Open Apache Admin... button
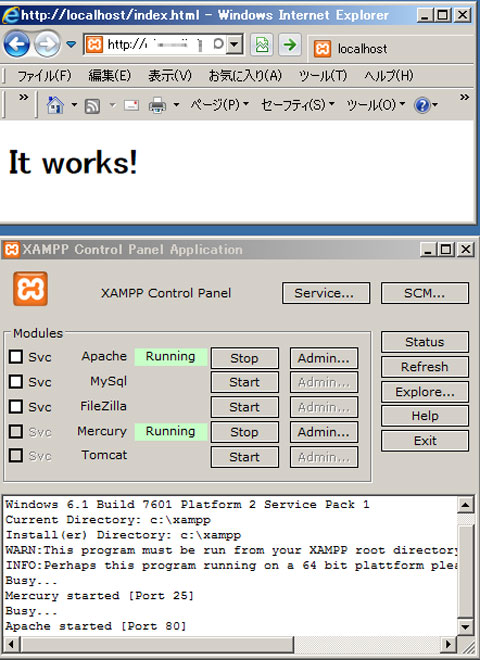The height and width of the screenshot is (660, 480). click(x=324, y=358)
